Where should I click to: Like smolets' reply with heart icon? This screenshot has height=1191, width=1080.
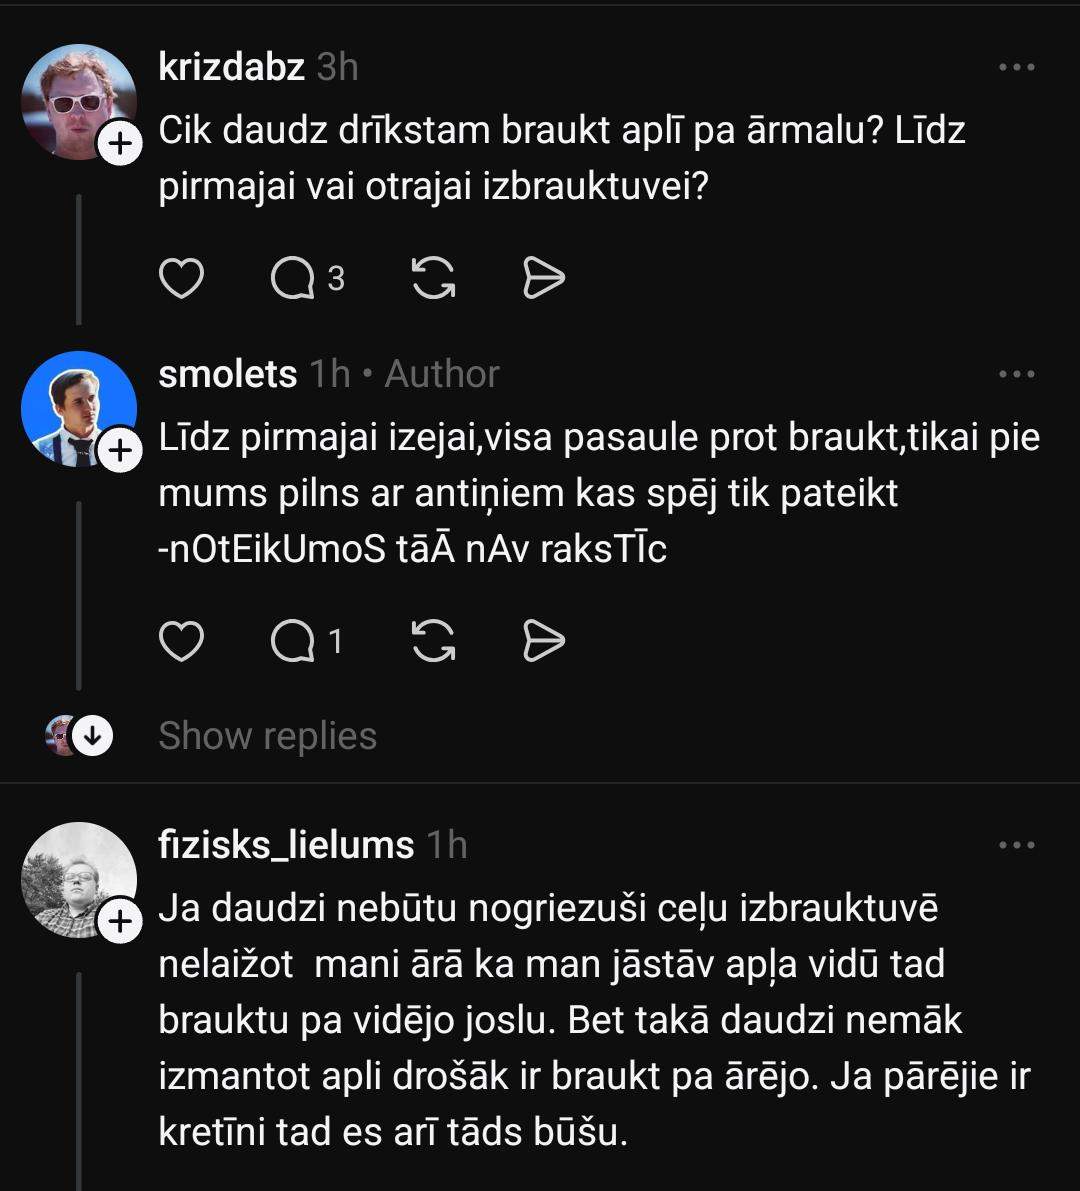point(182,642)
